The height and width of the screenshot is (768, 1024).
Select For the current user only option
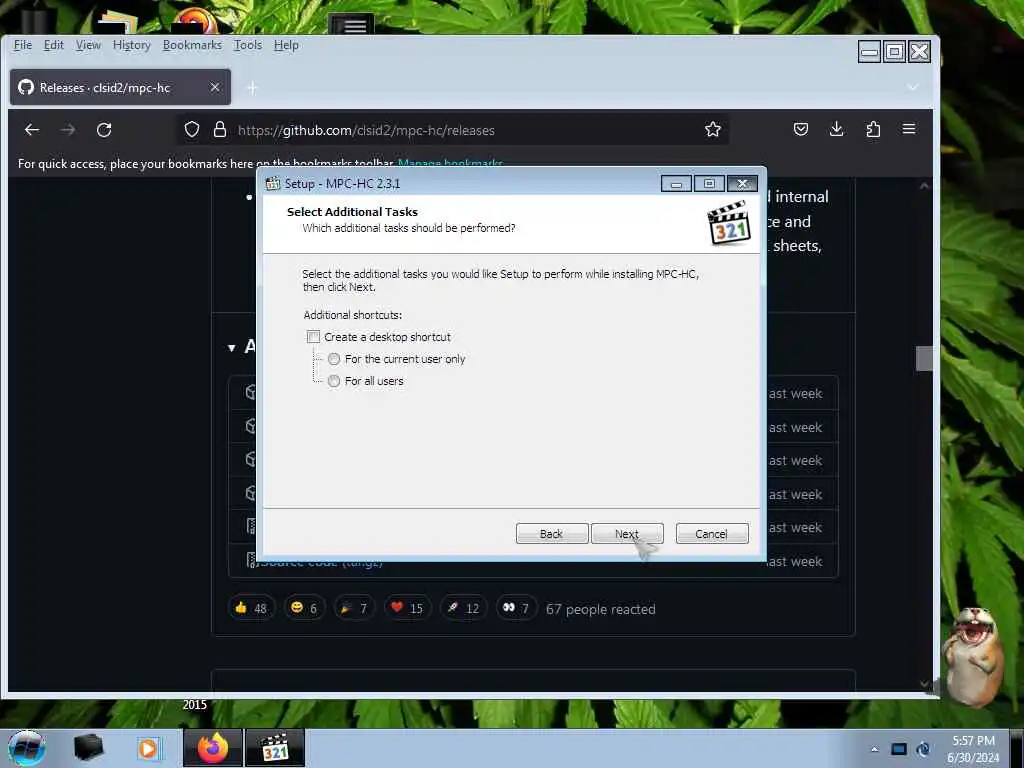coord(334,359)
